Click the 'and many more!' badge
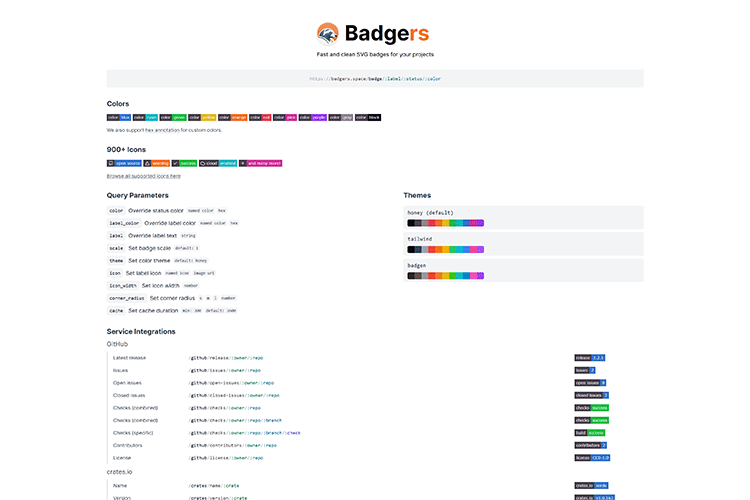The width and height of the screenshot is (750, 500). [x=261, y=162]
